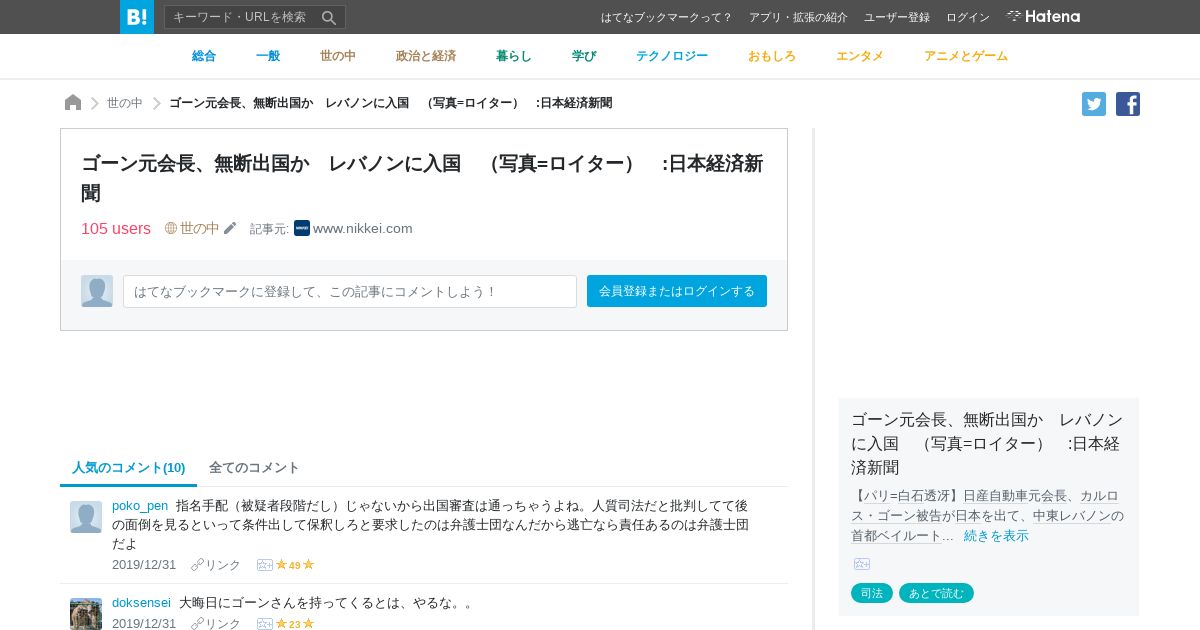1200x630 pixels.
Task: Open the Hatena logo link
Action: 1043,16
